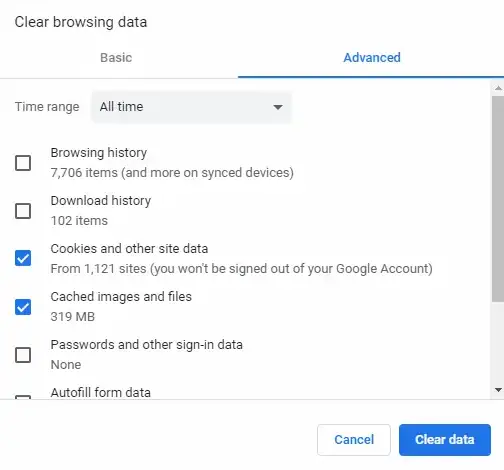Screen dimensions: 504x470
Task: Select the Advanced tab
Action: (x=372, y=58)
